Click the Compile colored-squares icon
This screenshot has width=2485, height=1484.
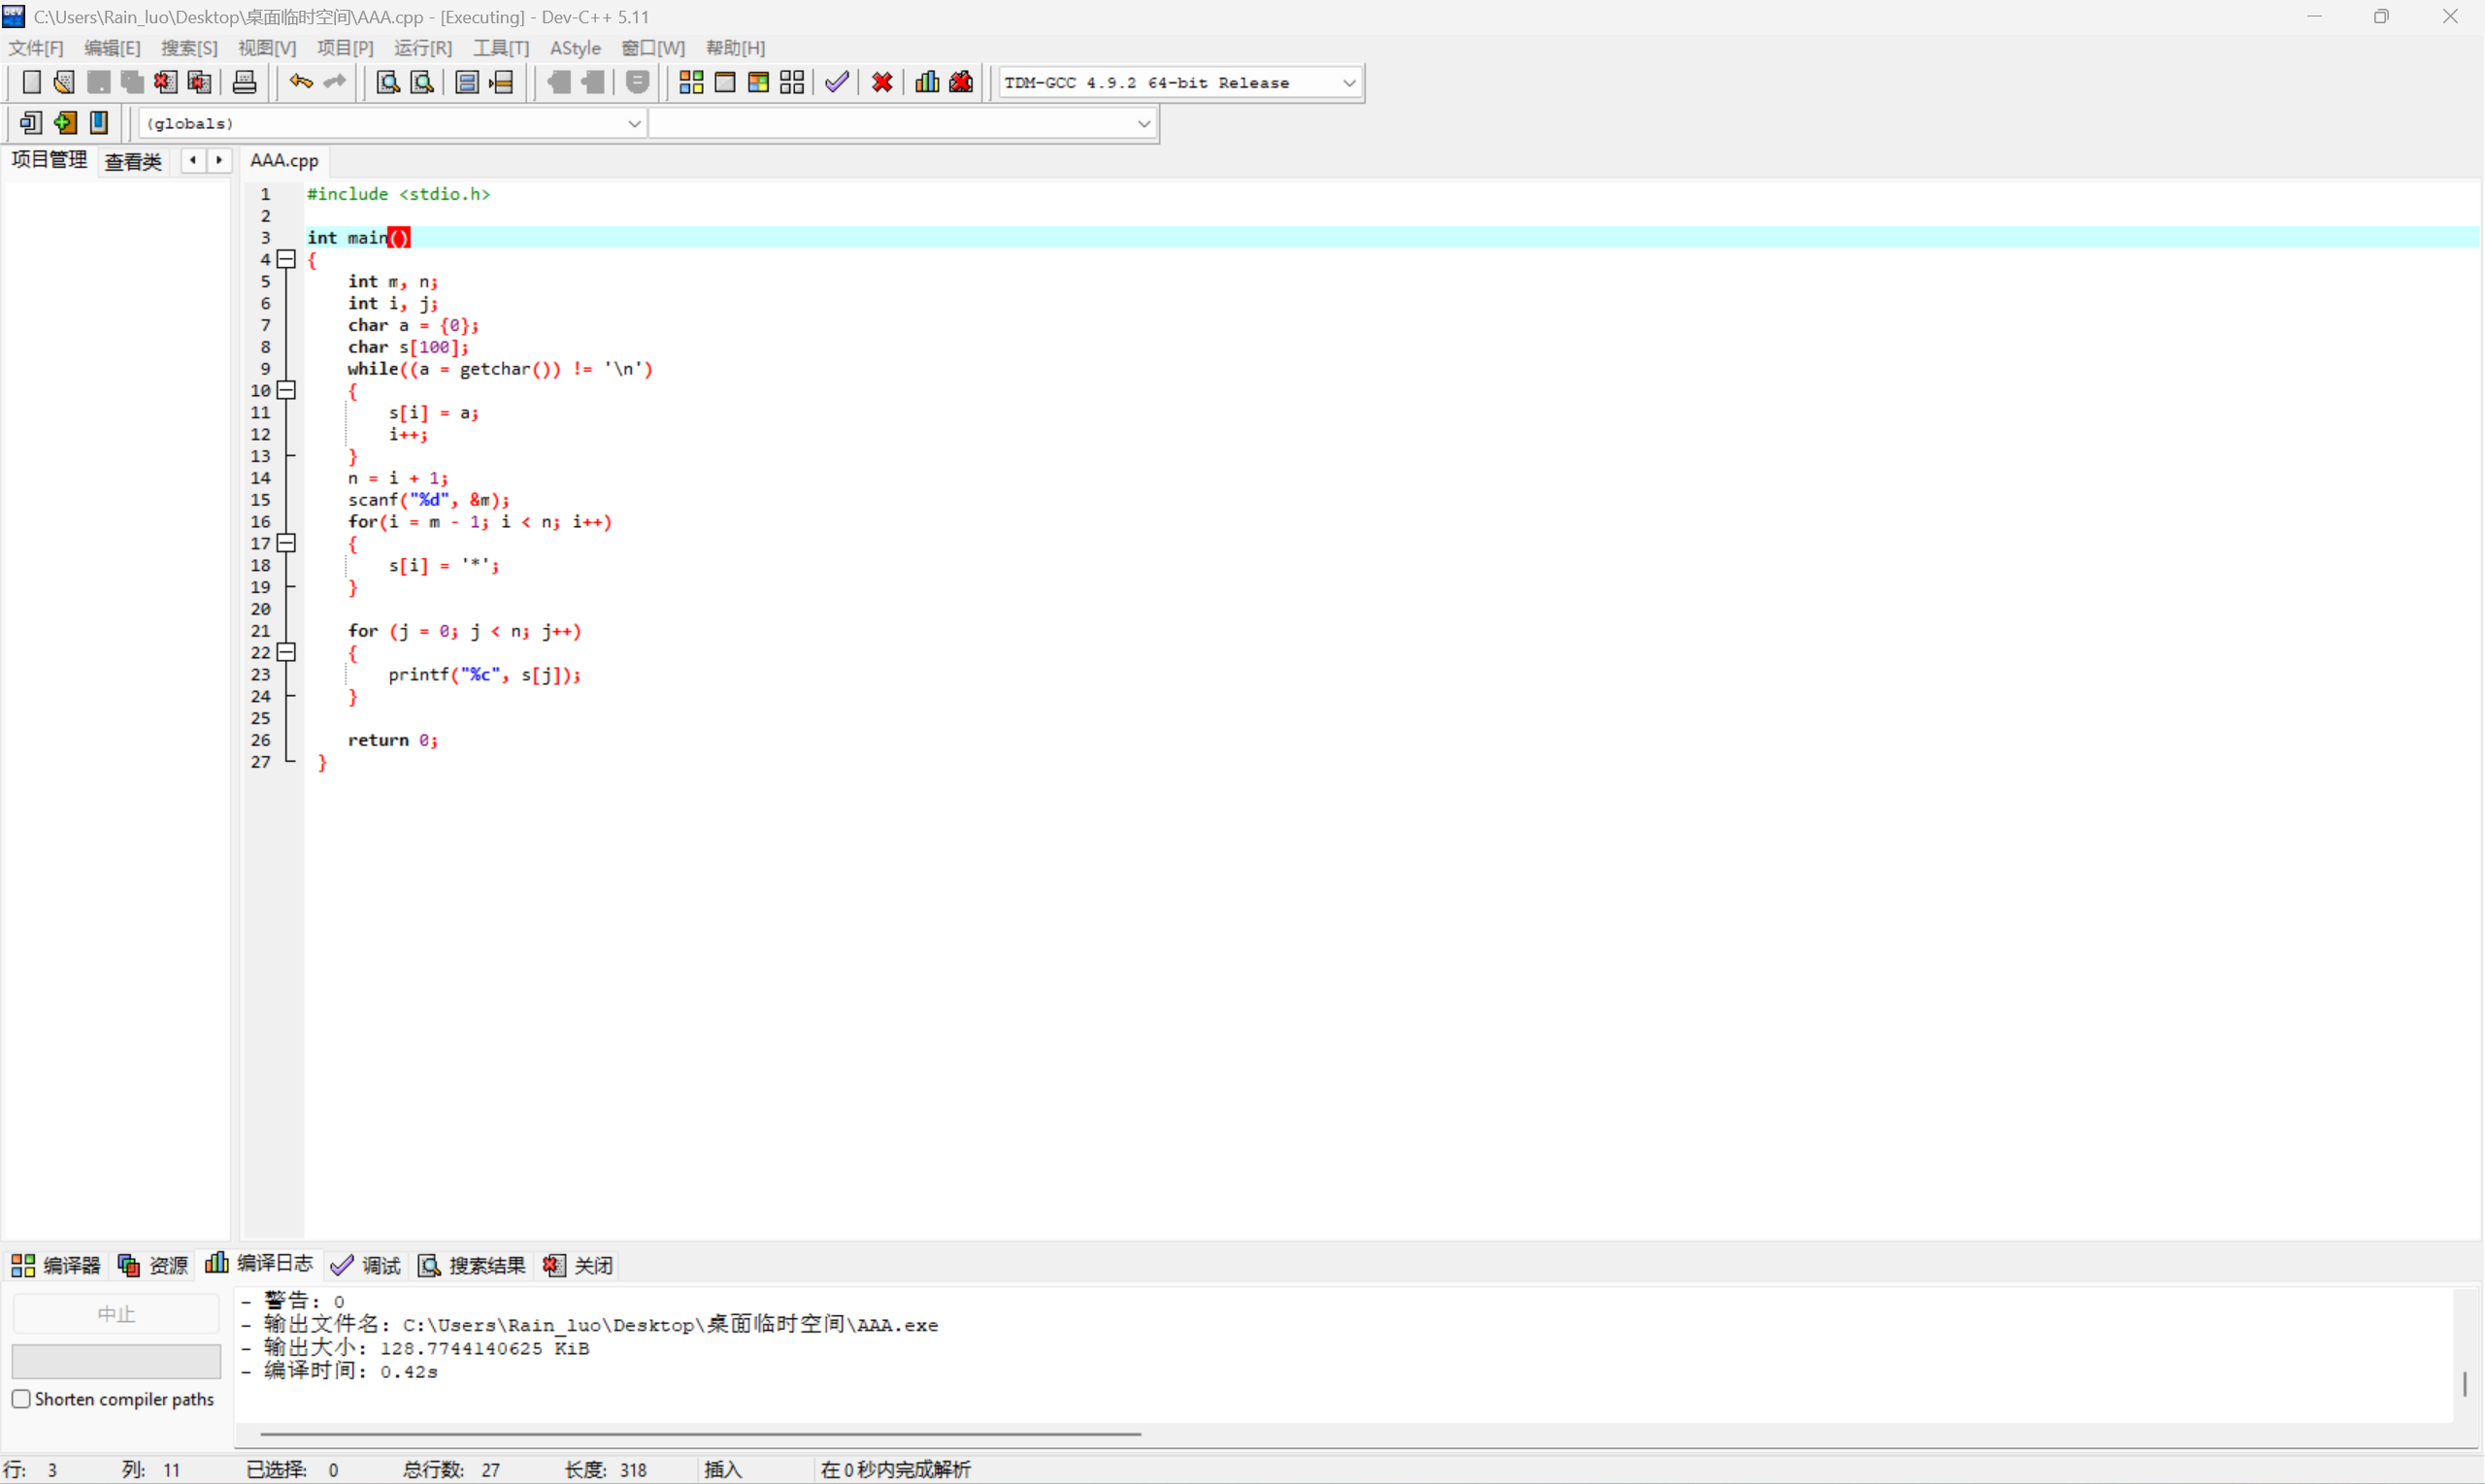point(691,82)
